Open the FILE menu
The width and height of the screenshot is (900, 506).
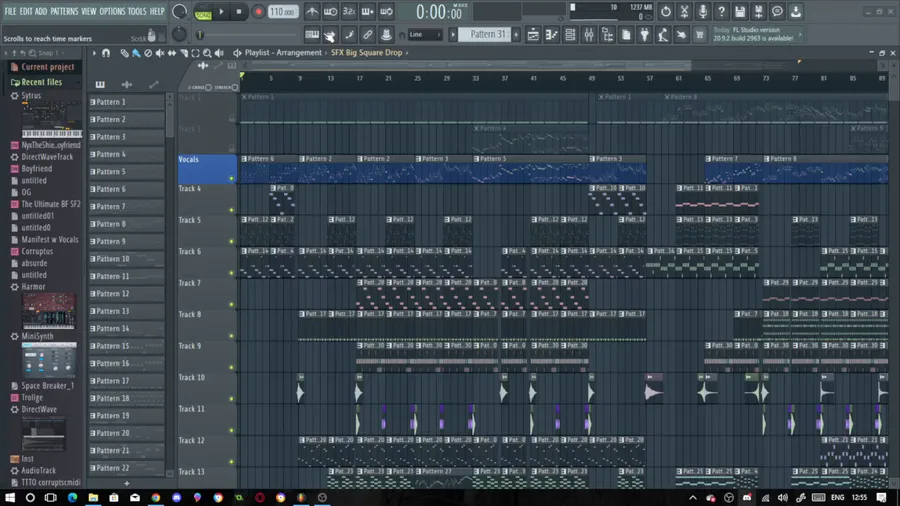tap(10, 11)
